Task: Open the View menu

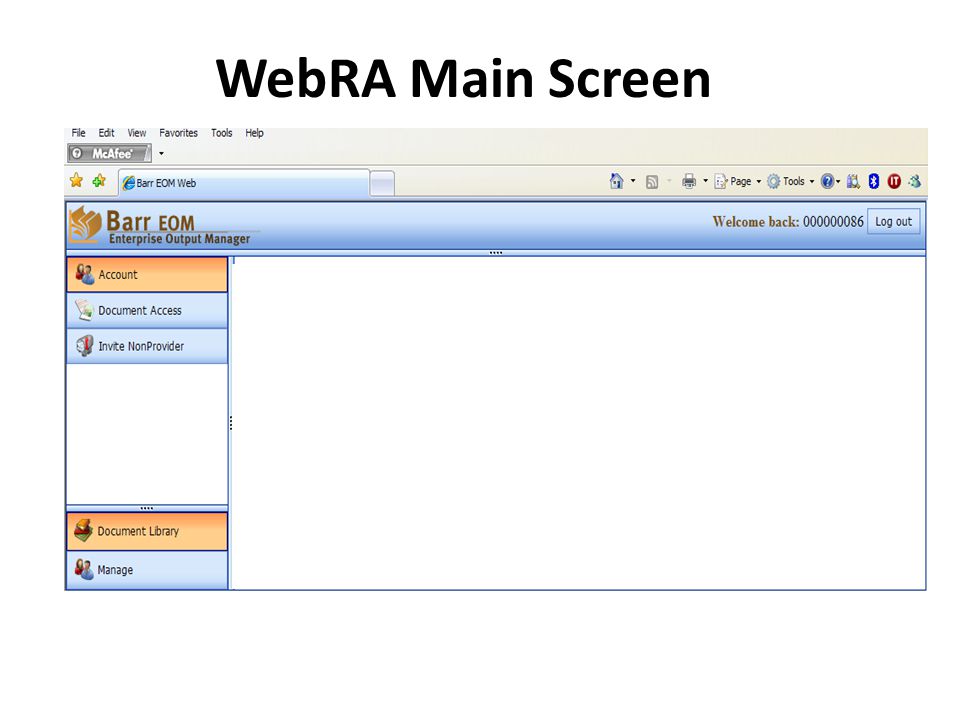Action: coord(137,133)
